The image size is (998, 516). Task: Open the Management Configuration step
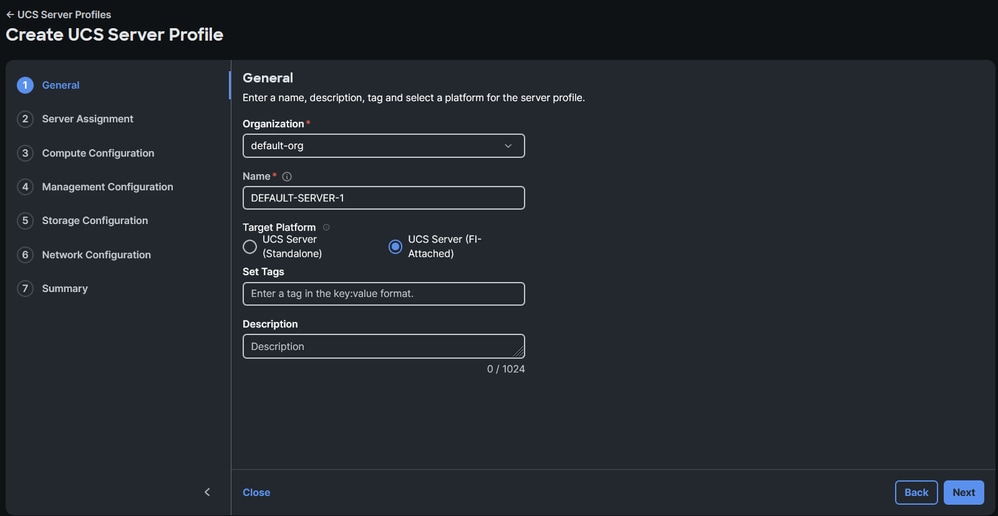(108, 187)
